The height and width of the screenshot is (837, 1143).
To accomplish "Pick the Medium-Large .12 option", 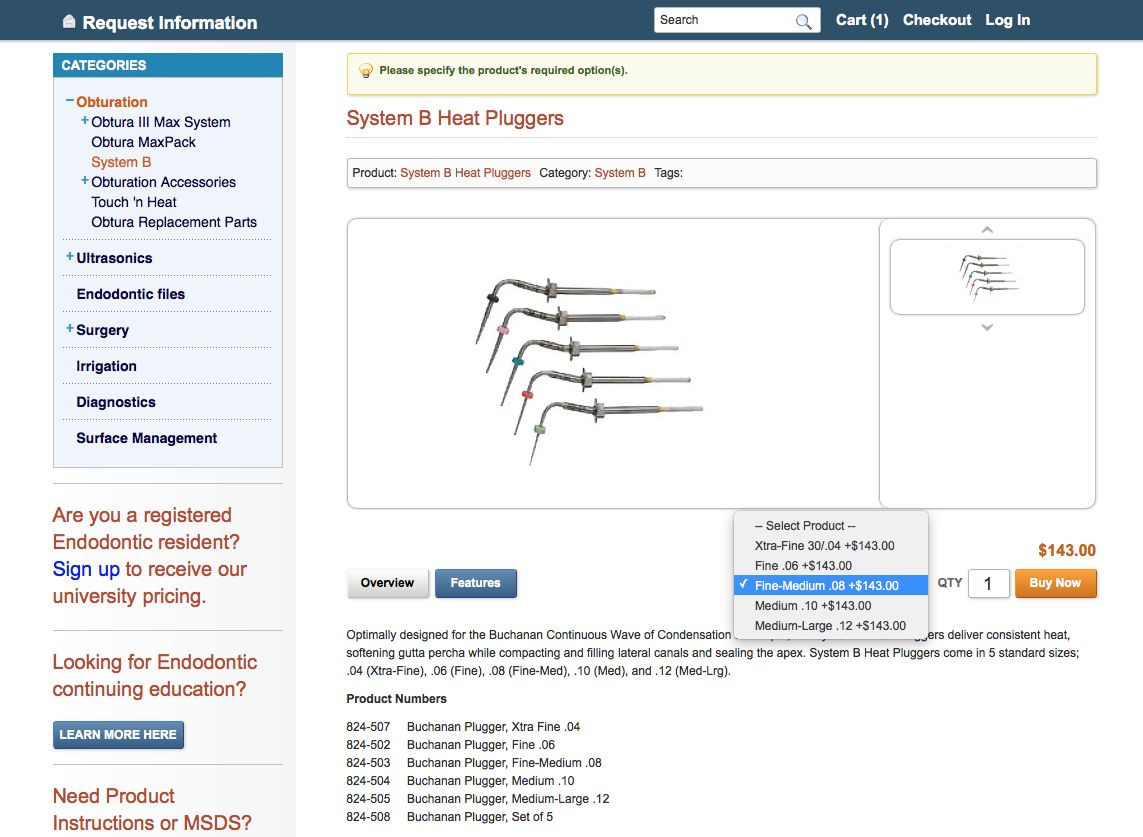I will [x=831, y=626].
